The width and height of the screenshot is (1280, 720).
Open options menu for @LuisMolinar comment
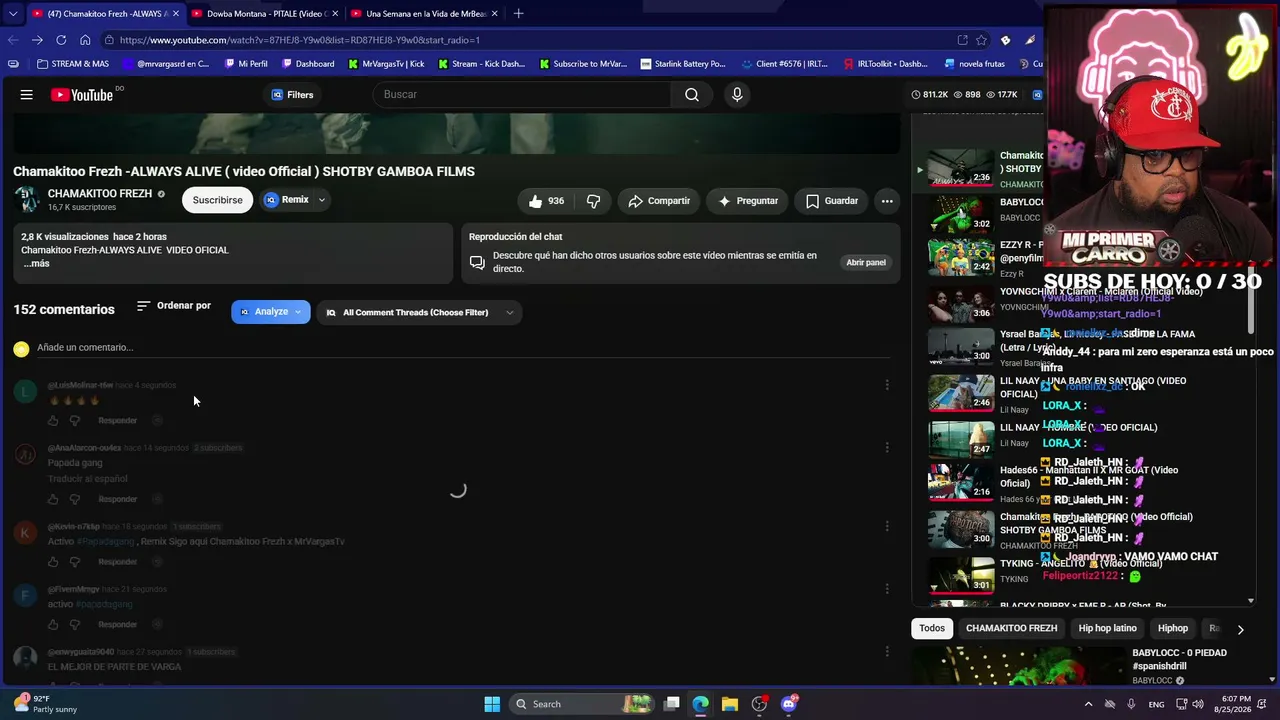887,385
